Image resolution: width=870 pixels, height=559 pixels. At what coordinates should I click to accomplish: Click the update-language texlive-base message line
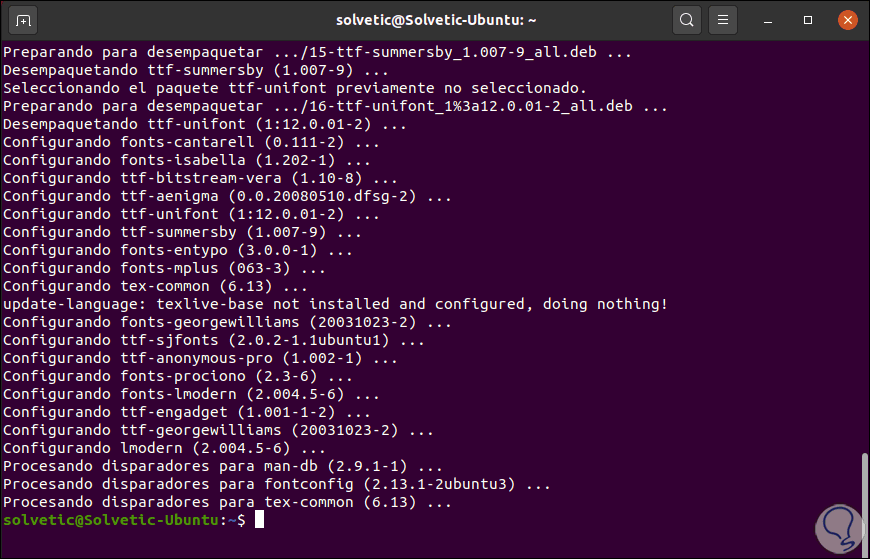coord(335,304)
